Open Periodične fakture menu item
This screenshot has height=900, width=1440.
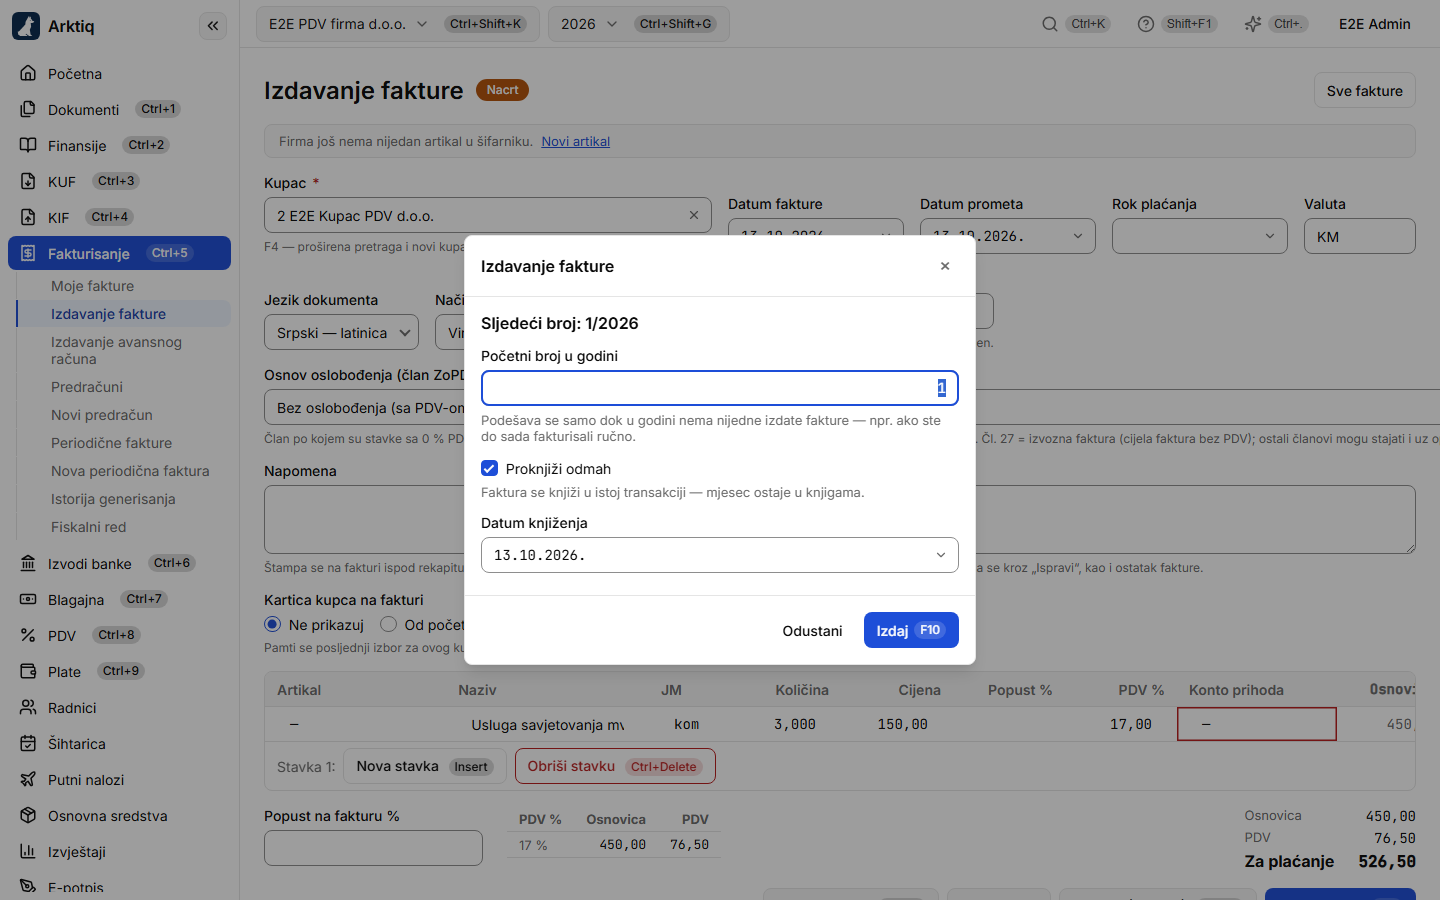pos(111,443)
